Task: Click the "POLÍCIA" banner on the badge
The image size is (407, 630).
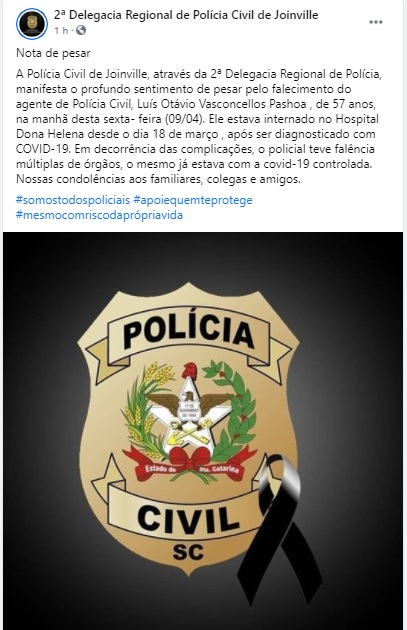Action: pos(188,333)
